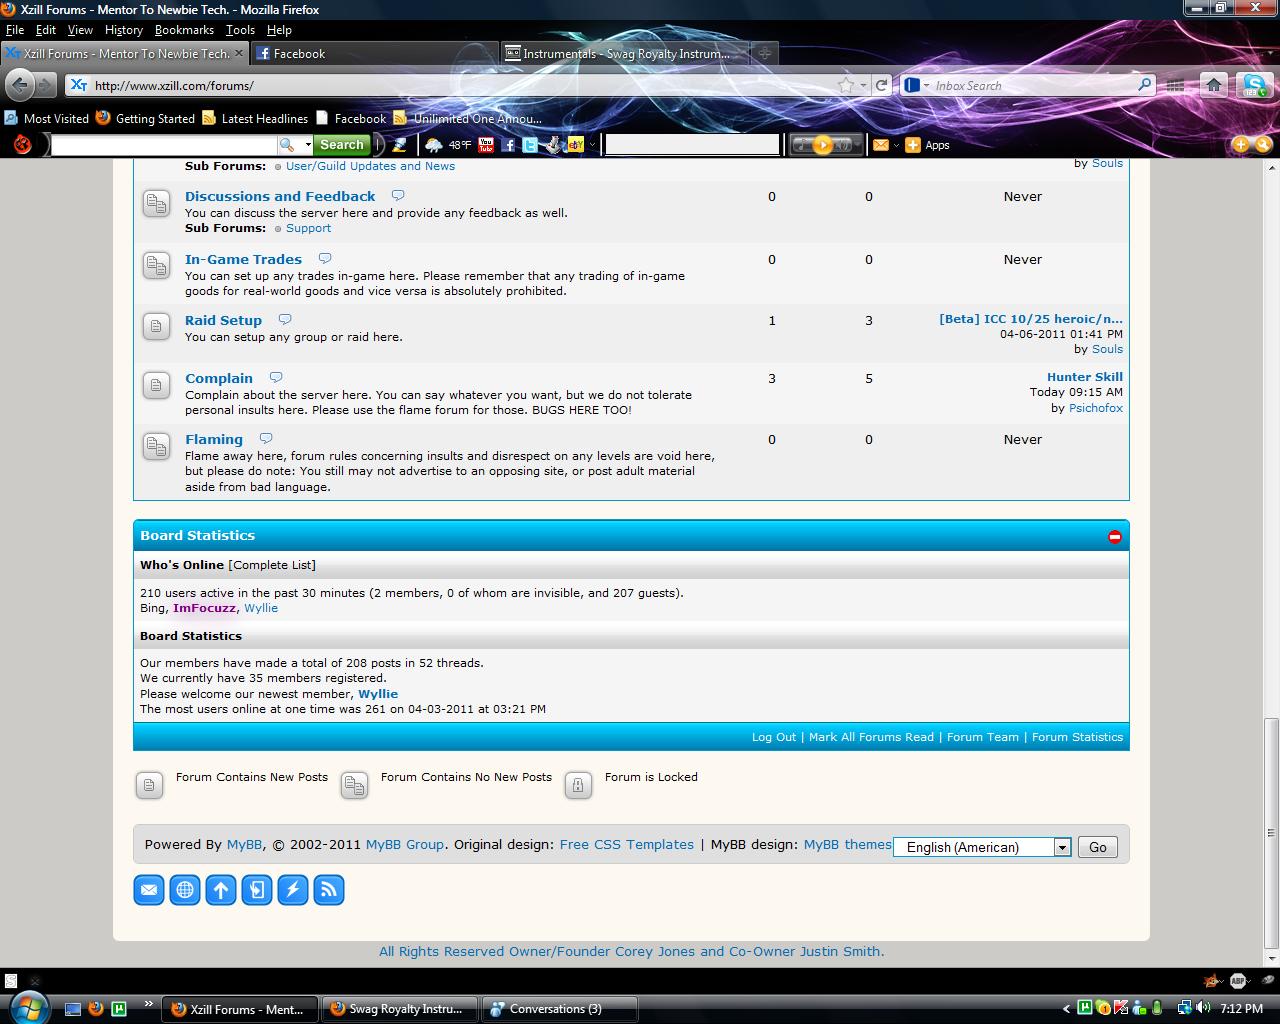Viewport: 1280px width, 1024px height.
Task: Open the YouTube toolbar icon
Action: [x=486, y=145]
